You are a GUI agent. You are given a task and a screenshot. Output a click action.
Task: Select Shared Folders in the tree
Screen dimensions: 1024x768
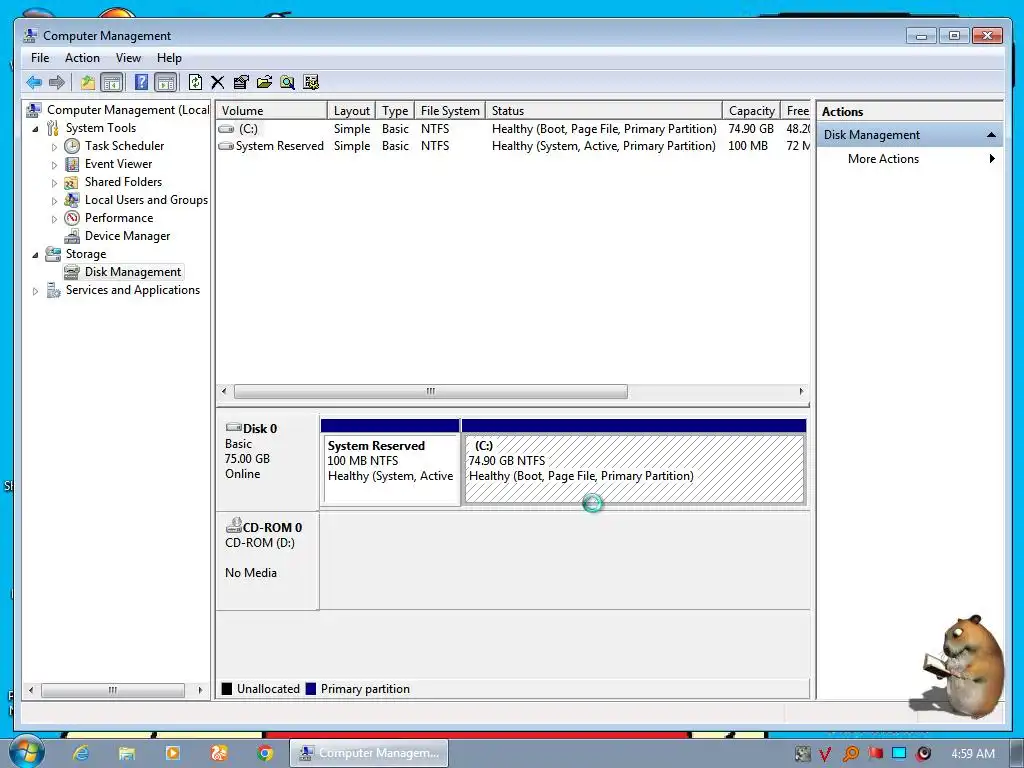pos(123,182)
